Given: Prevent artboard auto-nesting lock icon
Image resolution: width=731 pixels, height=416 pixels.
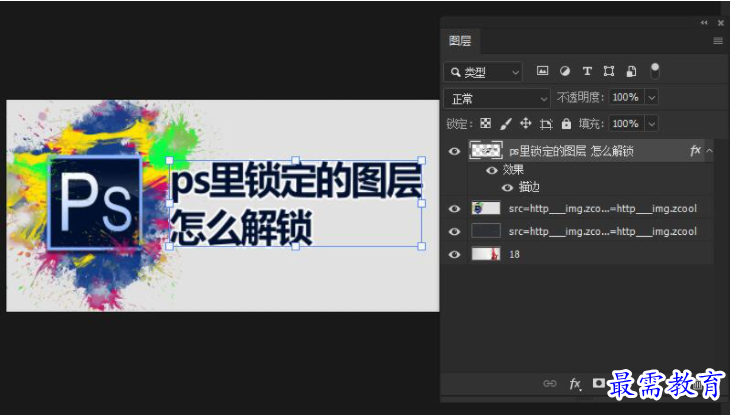Looking at the screenshot, I should (x=546, y=124).
